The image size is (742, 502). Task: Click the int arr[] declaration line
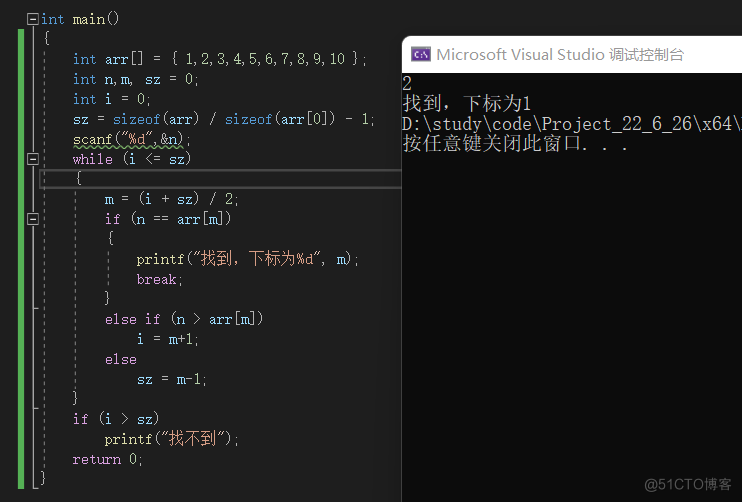tap(220, 59)
